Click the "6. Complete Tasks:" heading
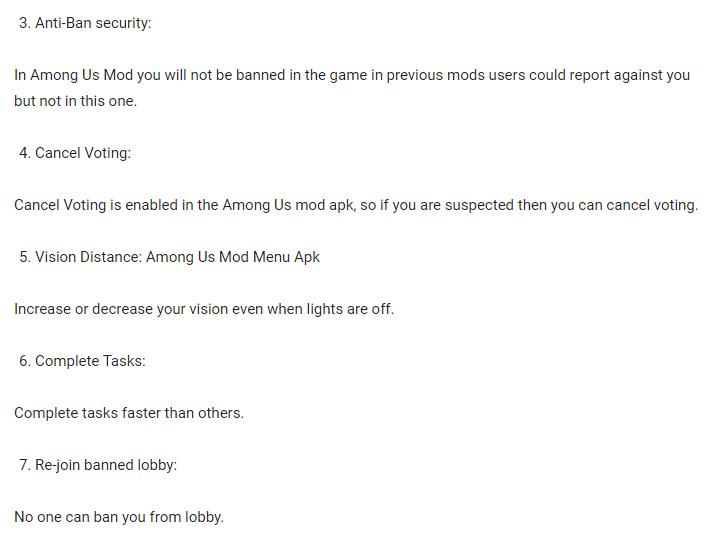 pos(82,361)
